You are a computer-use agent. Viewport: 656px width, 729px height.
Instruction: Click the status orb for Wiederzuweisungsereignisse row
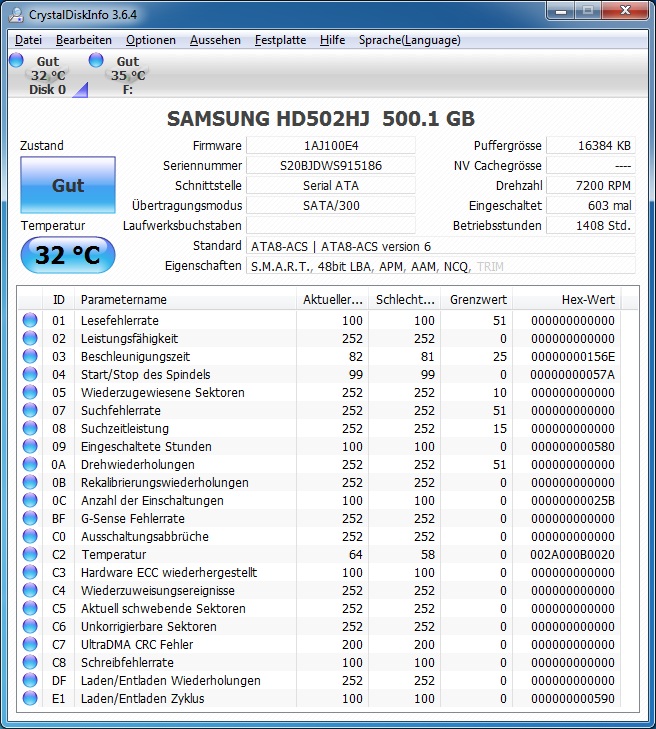click(30, 590)
